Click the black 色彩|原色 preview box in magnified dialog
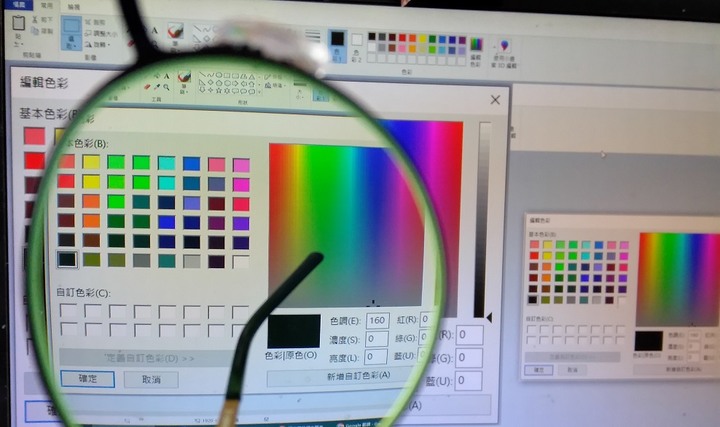The height and width of the screenshot is (427, 720). (x=294, y=331)
